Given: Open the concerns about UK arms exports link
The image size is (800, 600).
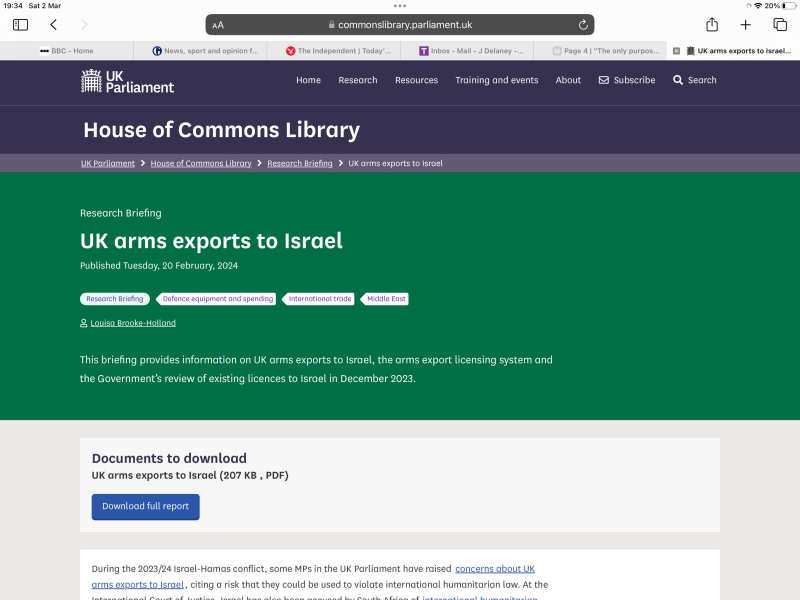Looking at the screenshot, I should point(494,568).
